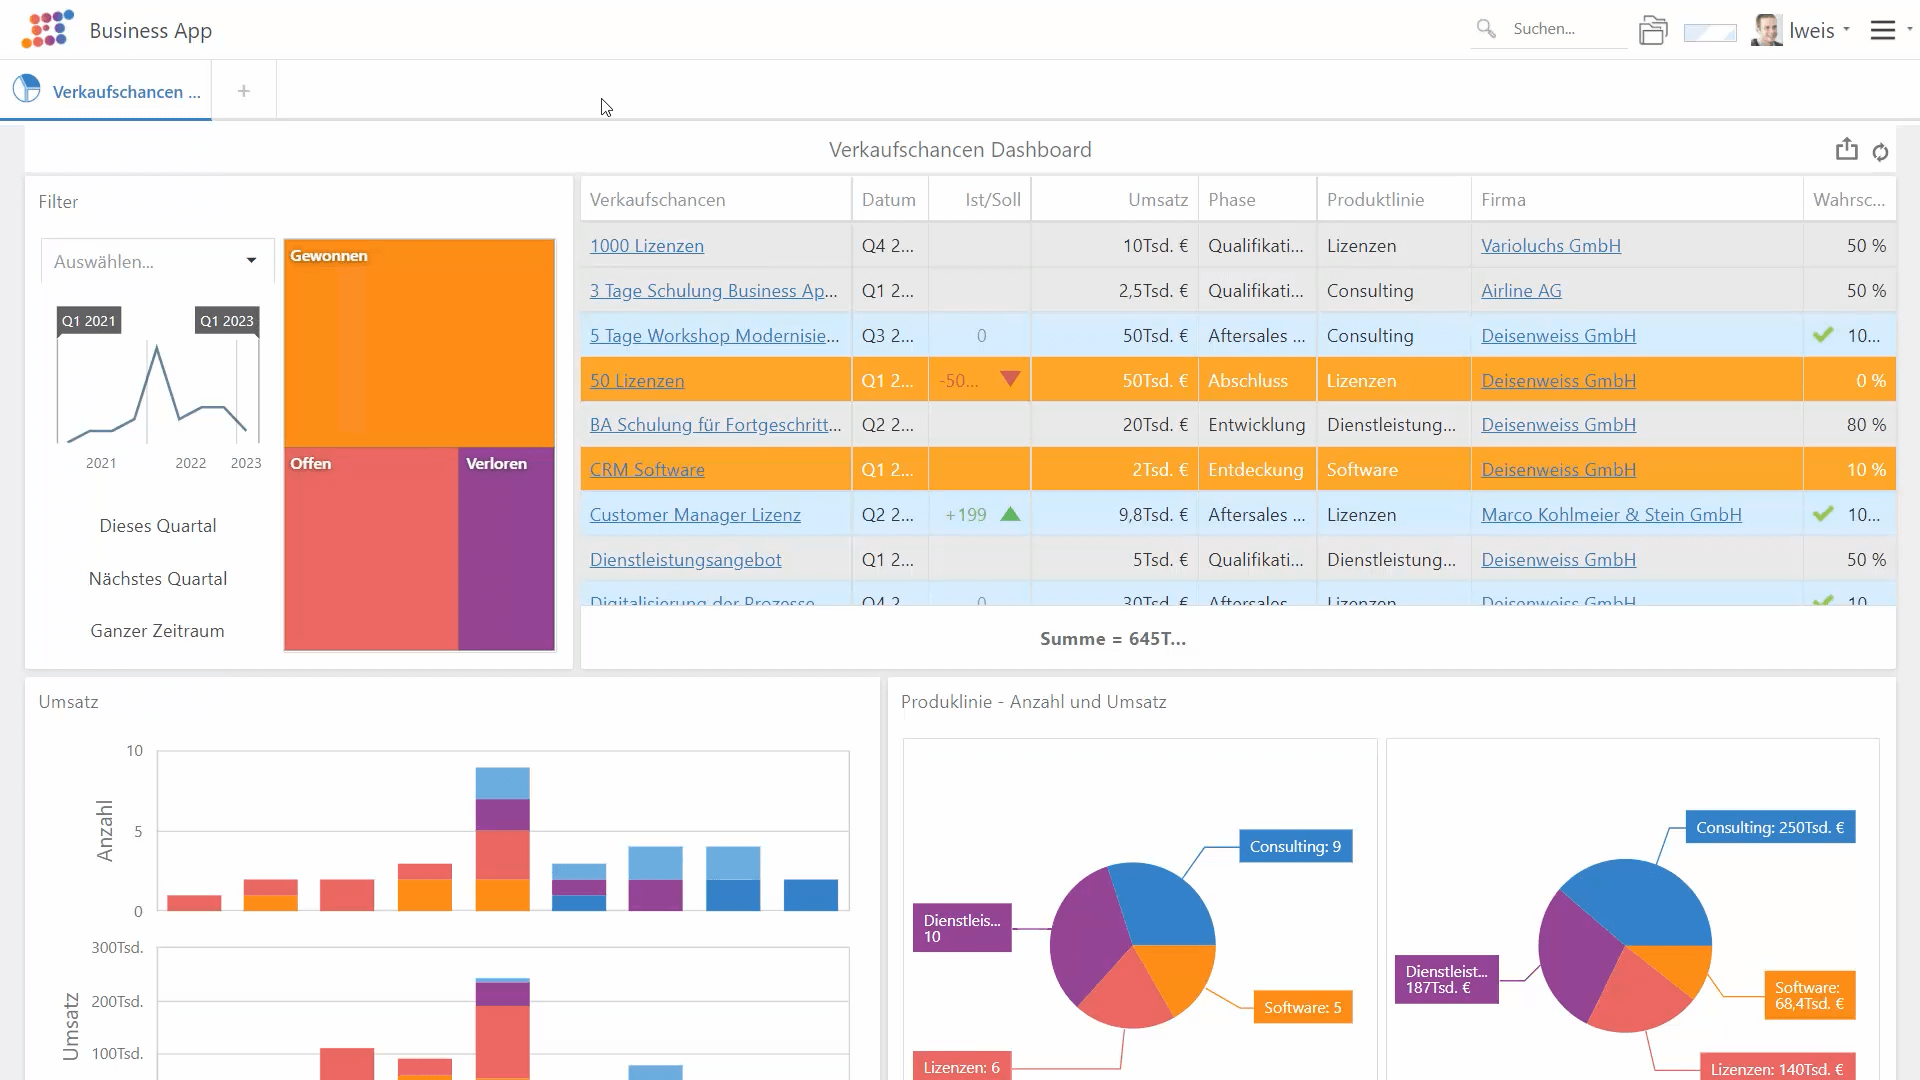1920x1080 pixels.
Task: Open the folders icon in the header
Action: tap(1653, 31)
